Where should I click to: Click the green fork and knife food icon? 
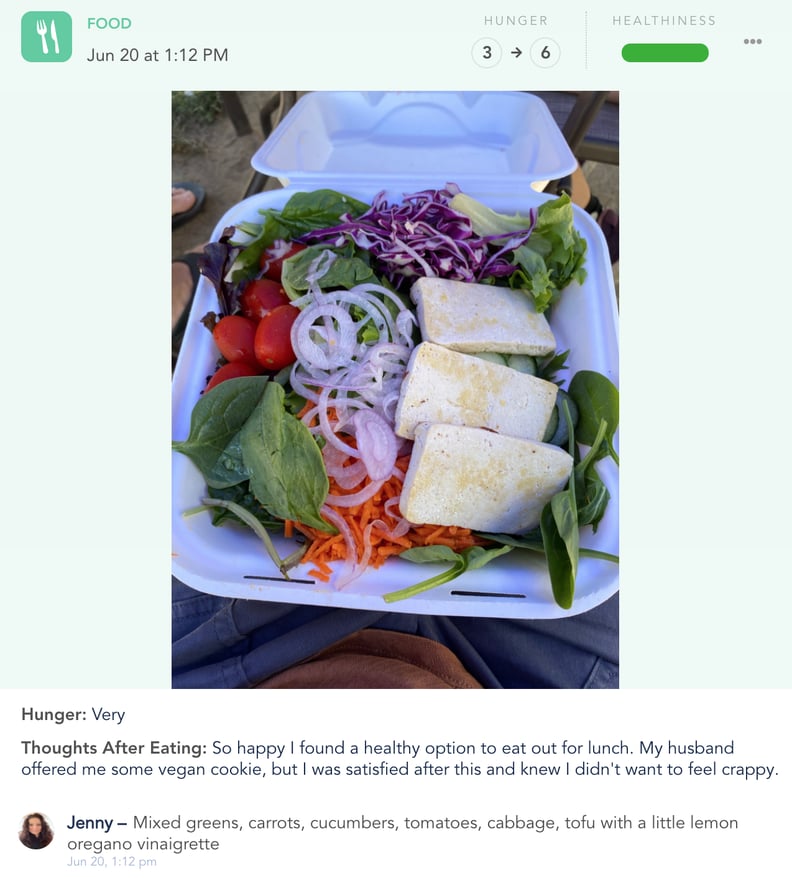point(46,37)
